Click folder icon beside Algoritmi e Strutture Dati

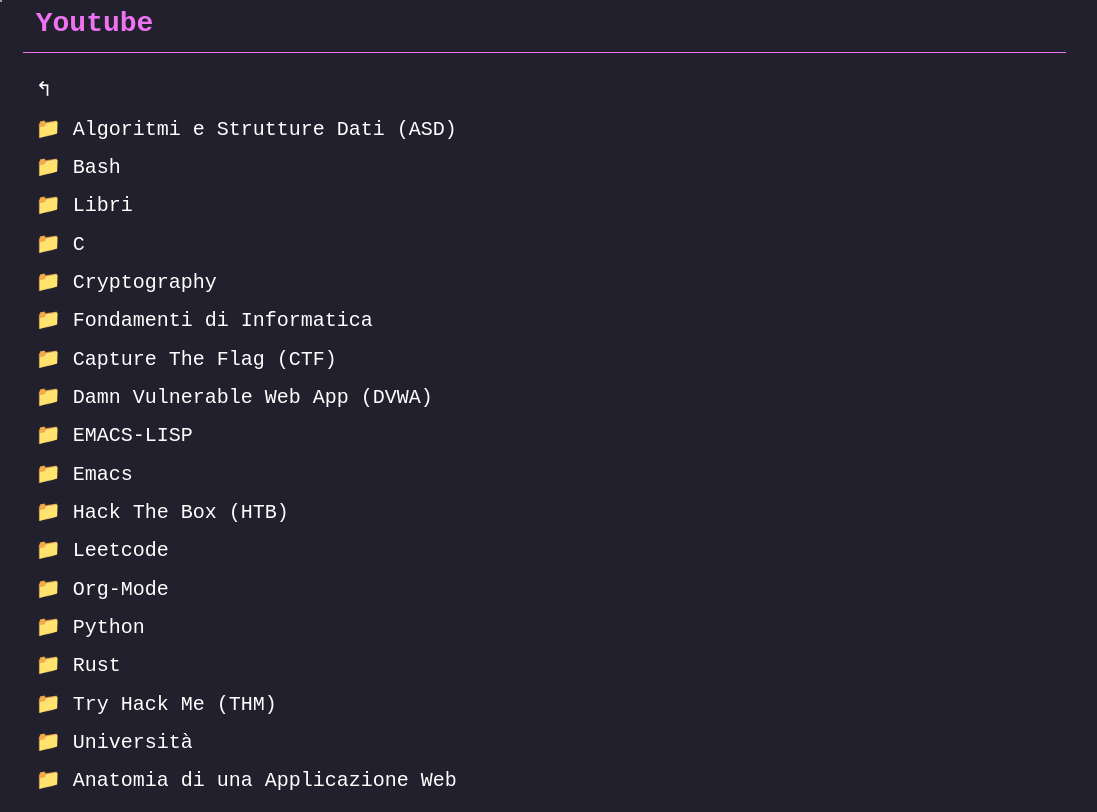(48, 129)
